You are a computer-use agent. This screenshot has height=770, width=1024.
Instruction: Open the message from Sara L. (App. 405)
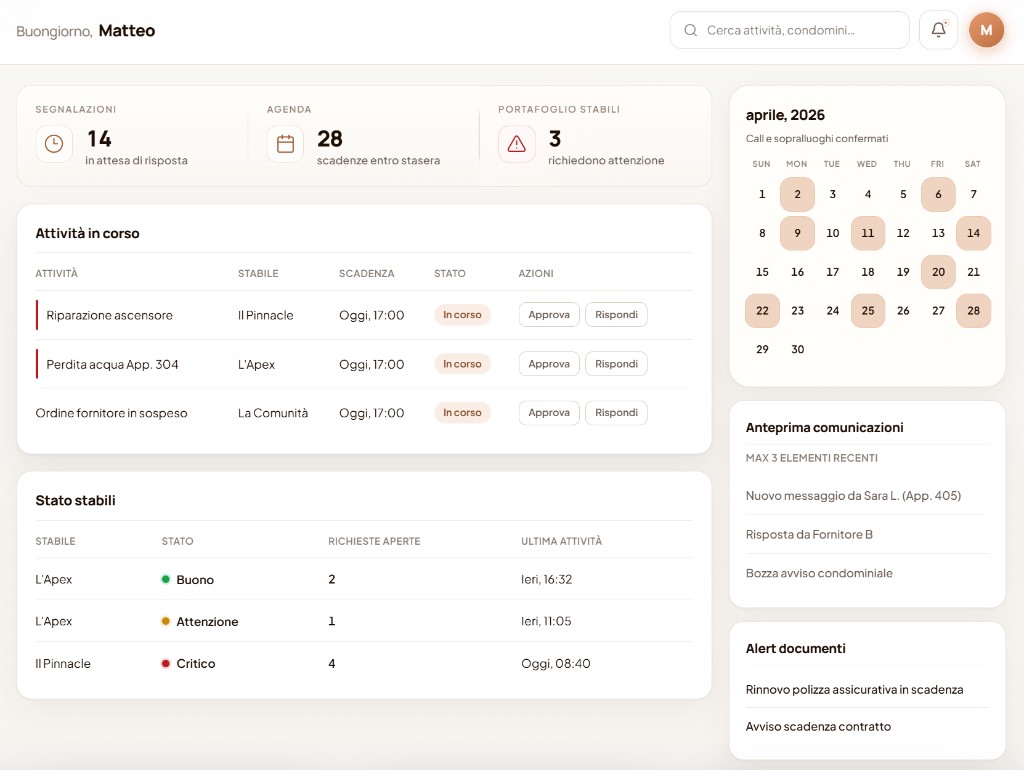[853, 495]
